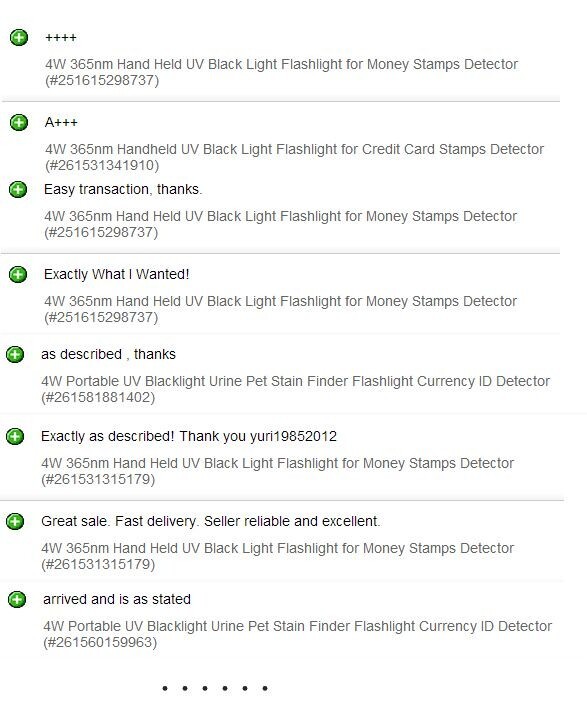This screenshot has height=723, width=587.
Task: Open the item link under 'Exactly as described! Thank you yuri19852012'
Action: click(278, 471)
